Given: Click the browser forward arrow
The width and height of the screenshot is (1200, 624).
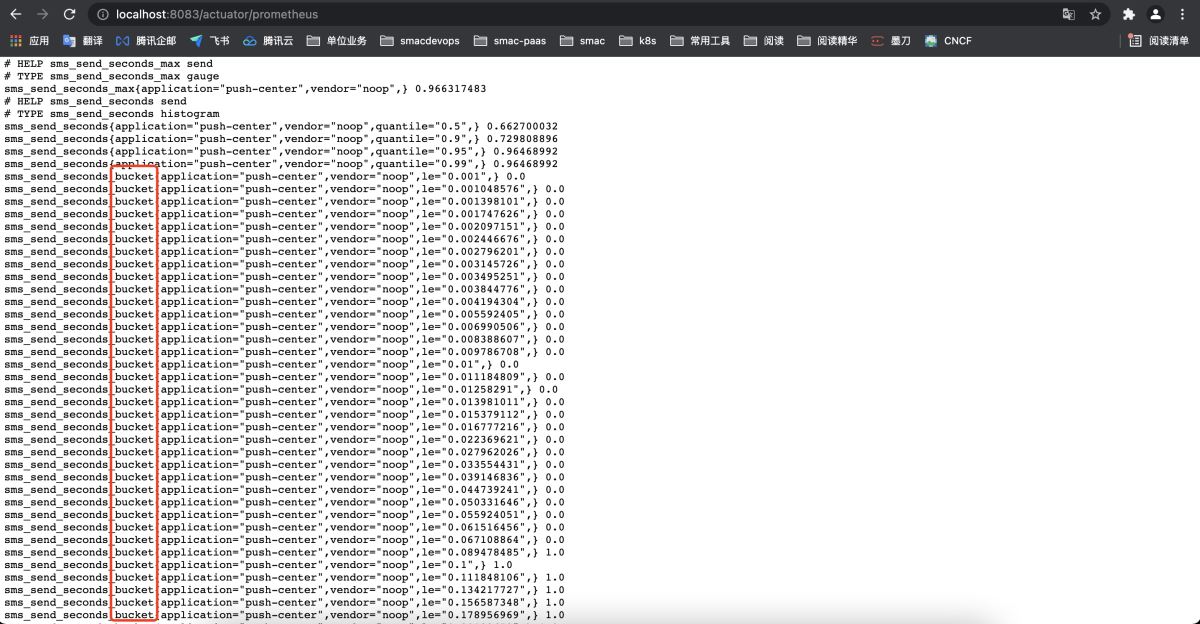Looking at the screenshot, I should point(42,14).
